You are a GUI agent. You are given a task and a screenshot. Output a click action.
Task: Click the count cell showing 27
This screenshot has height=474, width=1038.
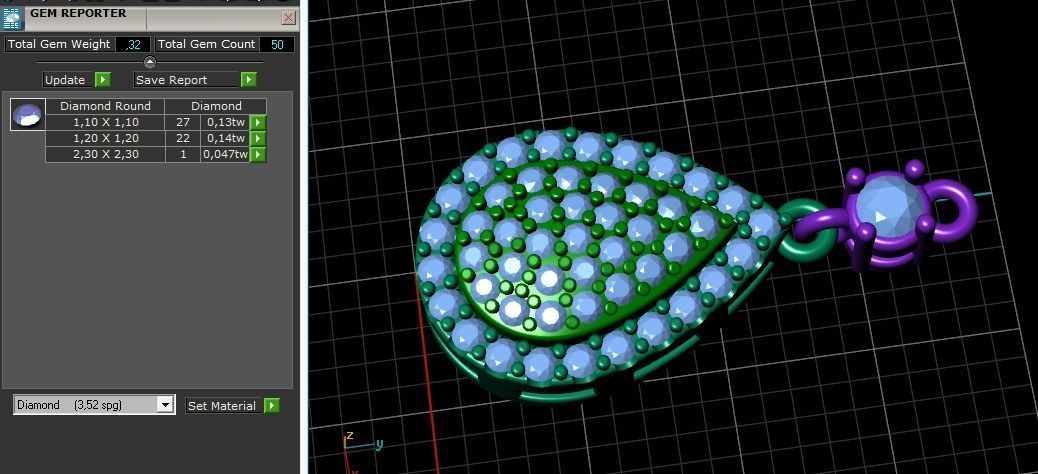(x=183, y=122)
